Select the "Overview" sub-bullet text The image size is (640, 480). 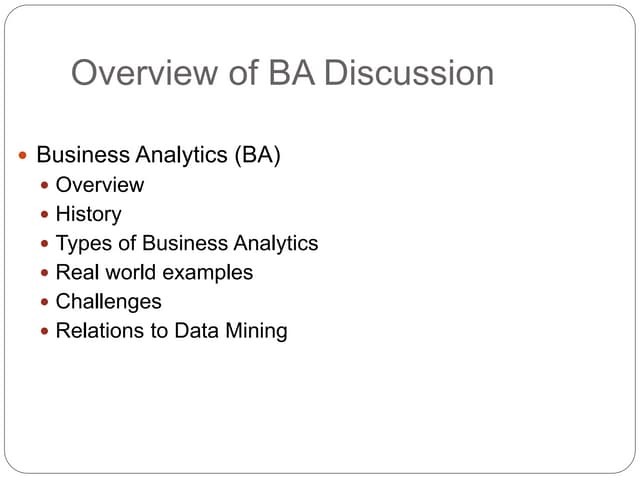[100, 185]
